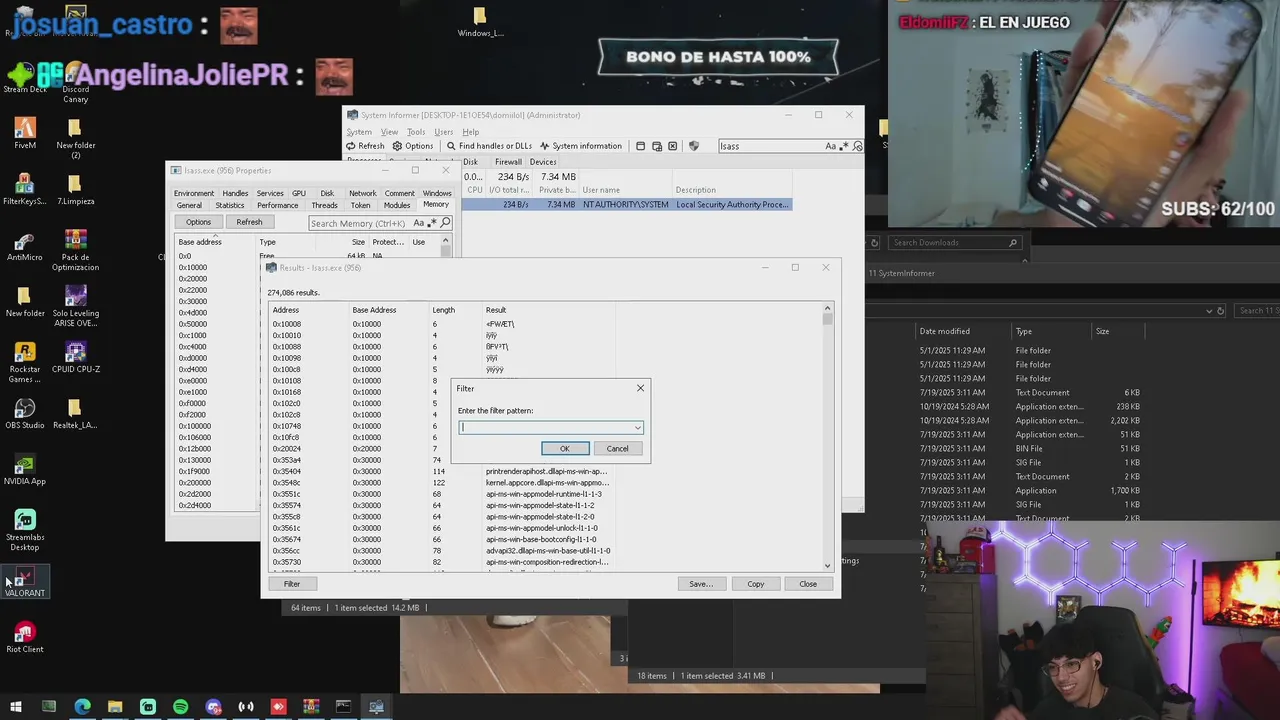Open Options in System Informer toolbar
The height and width of the screenshot is (720, 1280).
click(412, 146)
